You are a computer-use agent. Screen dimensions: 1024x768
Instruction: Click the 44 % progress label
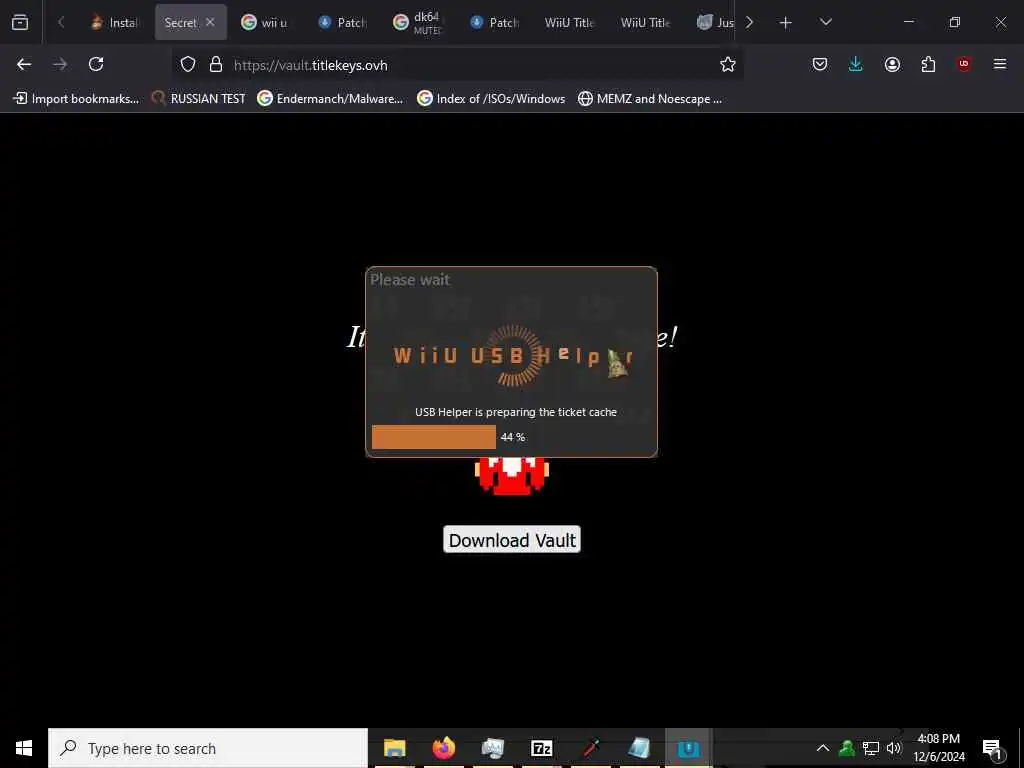[x=513, y=437]
